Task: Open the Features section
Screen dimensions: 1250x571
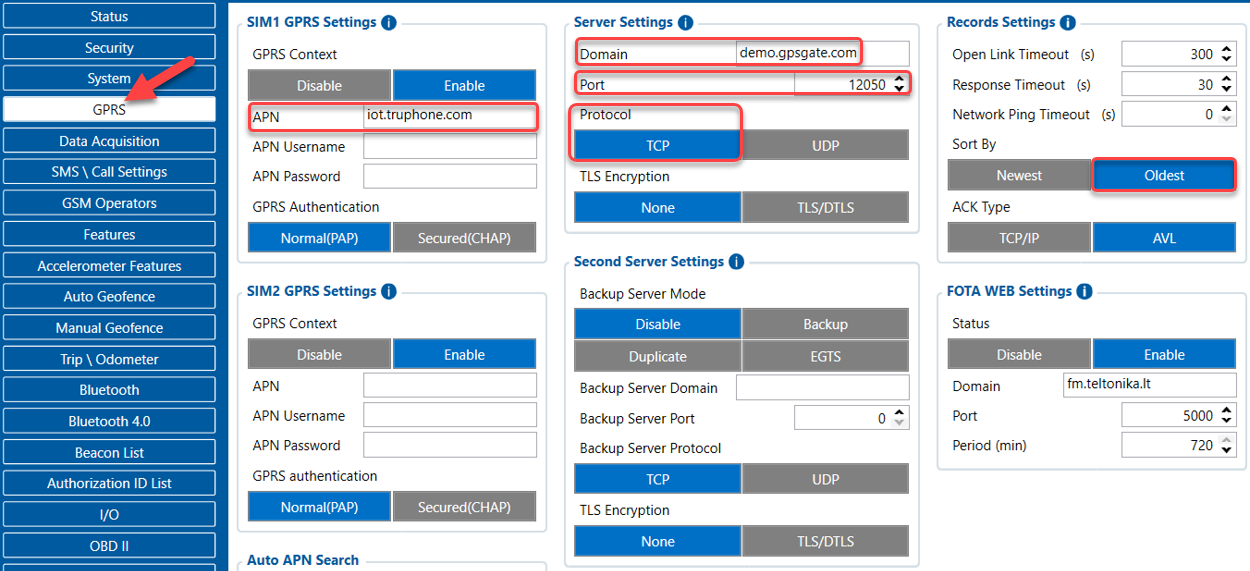Action: click(x=109, y=234)
